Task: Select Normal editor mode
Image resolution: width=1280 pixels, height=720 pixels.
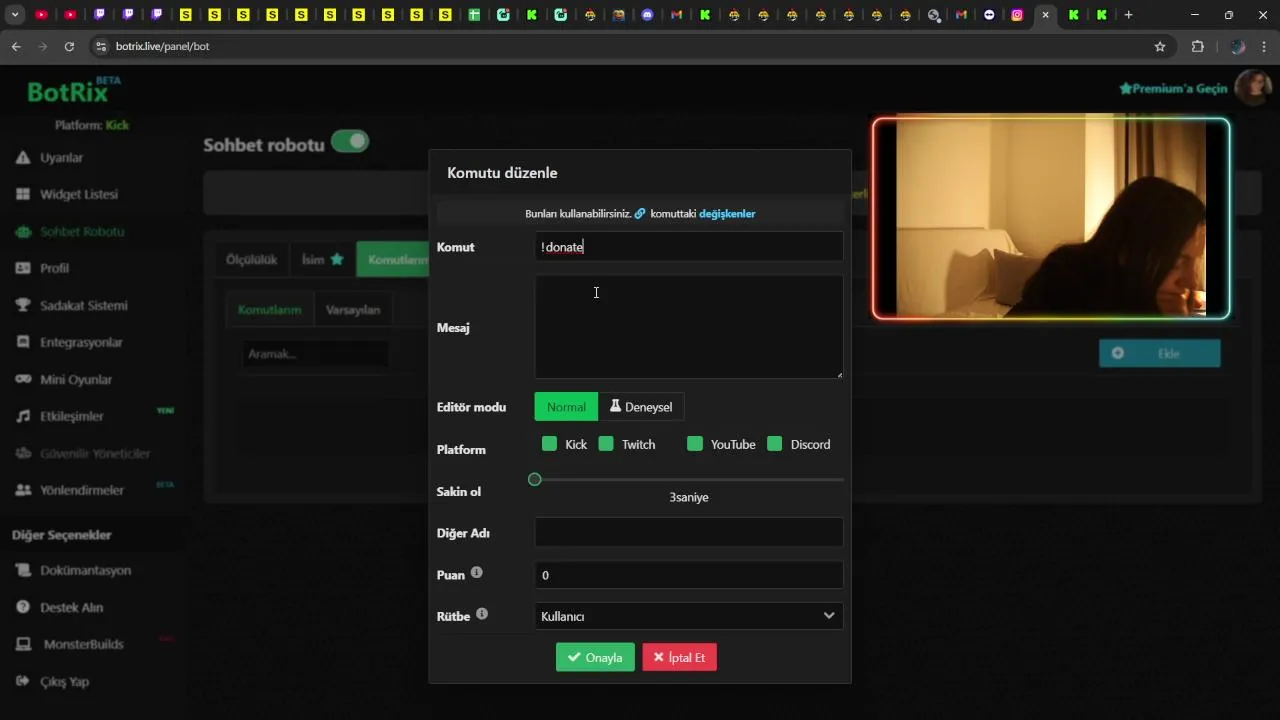Action: (566, 407)
